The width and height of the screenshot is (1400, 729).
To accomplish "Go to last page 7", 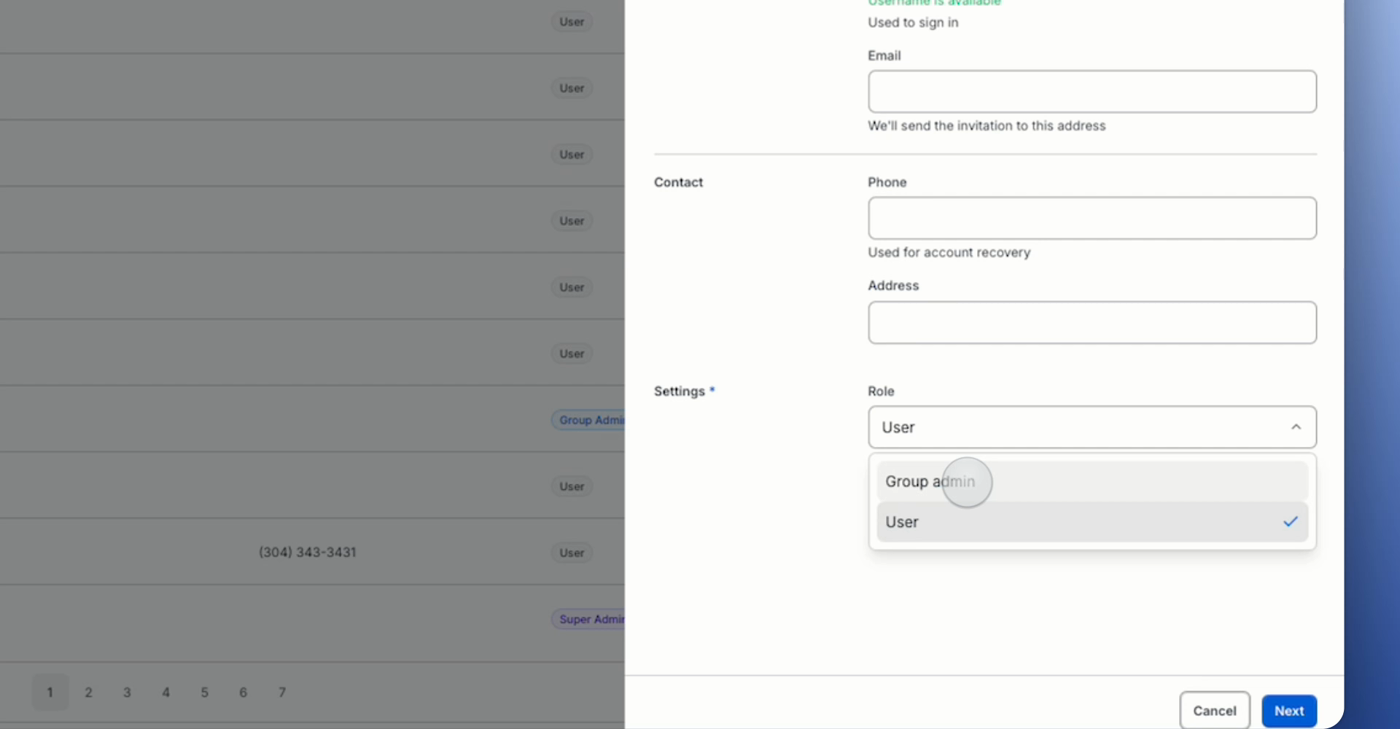I will (282, 692).
